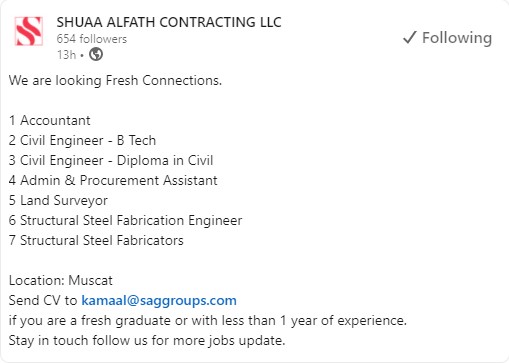Click the 13h post timestamp
The image size is (509, 363).
66,55
